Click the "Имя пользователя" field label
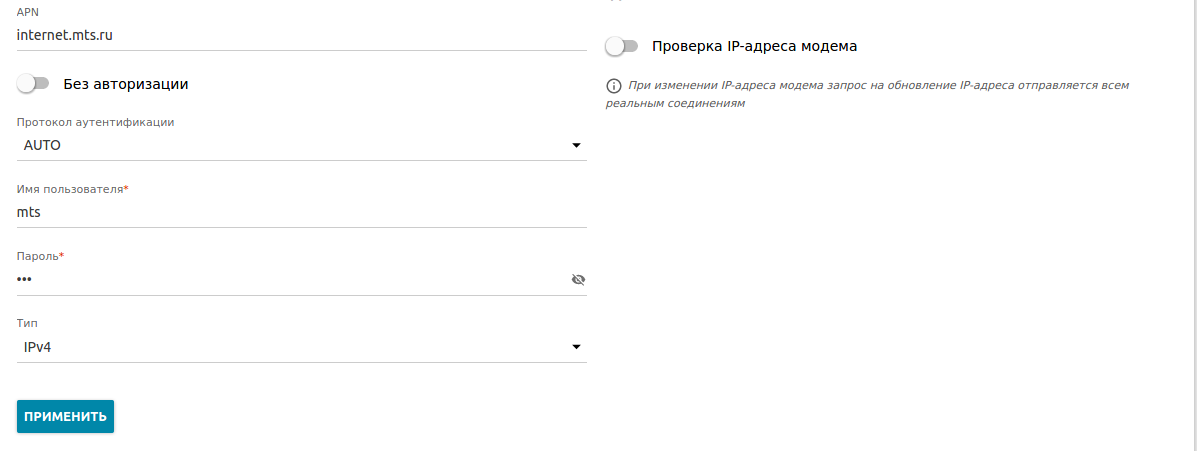The height and width of the screenshot is (451, 1197). [x=70, y=189]
